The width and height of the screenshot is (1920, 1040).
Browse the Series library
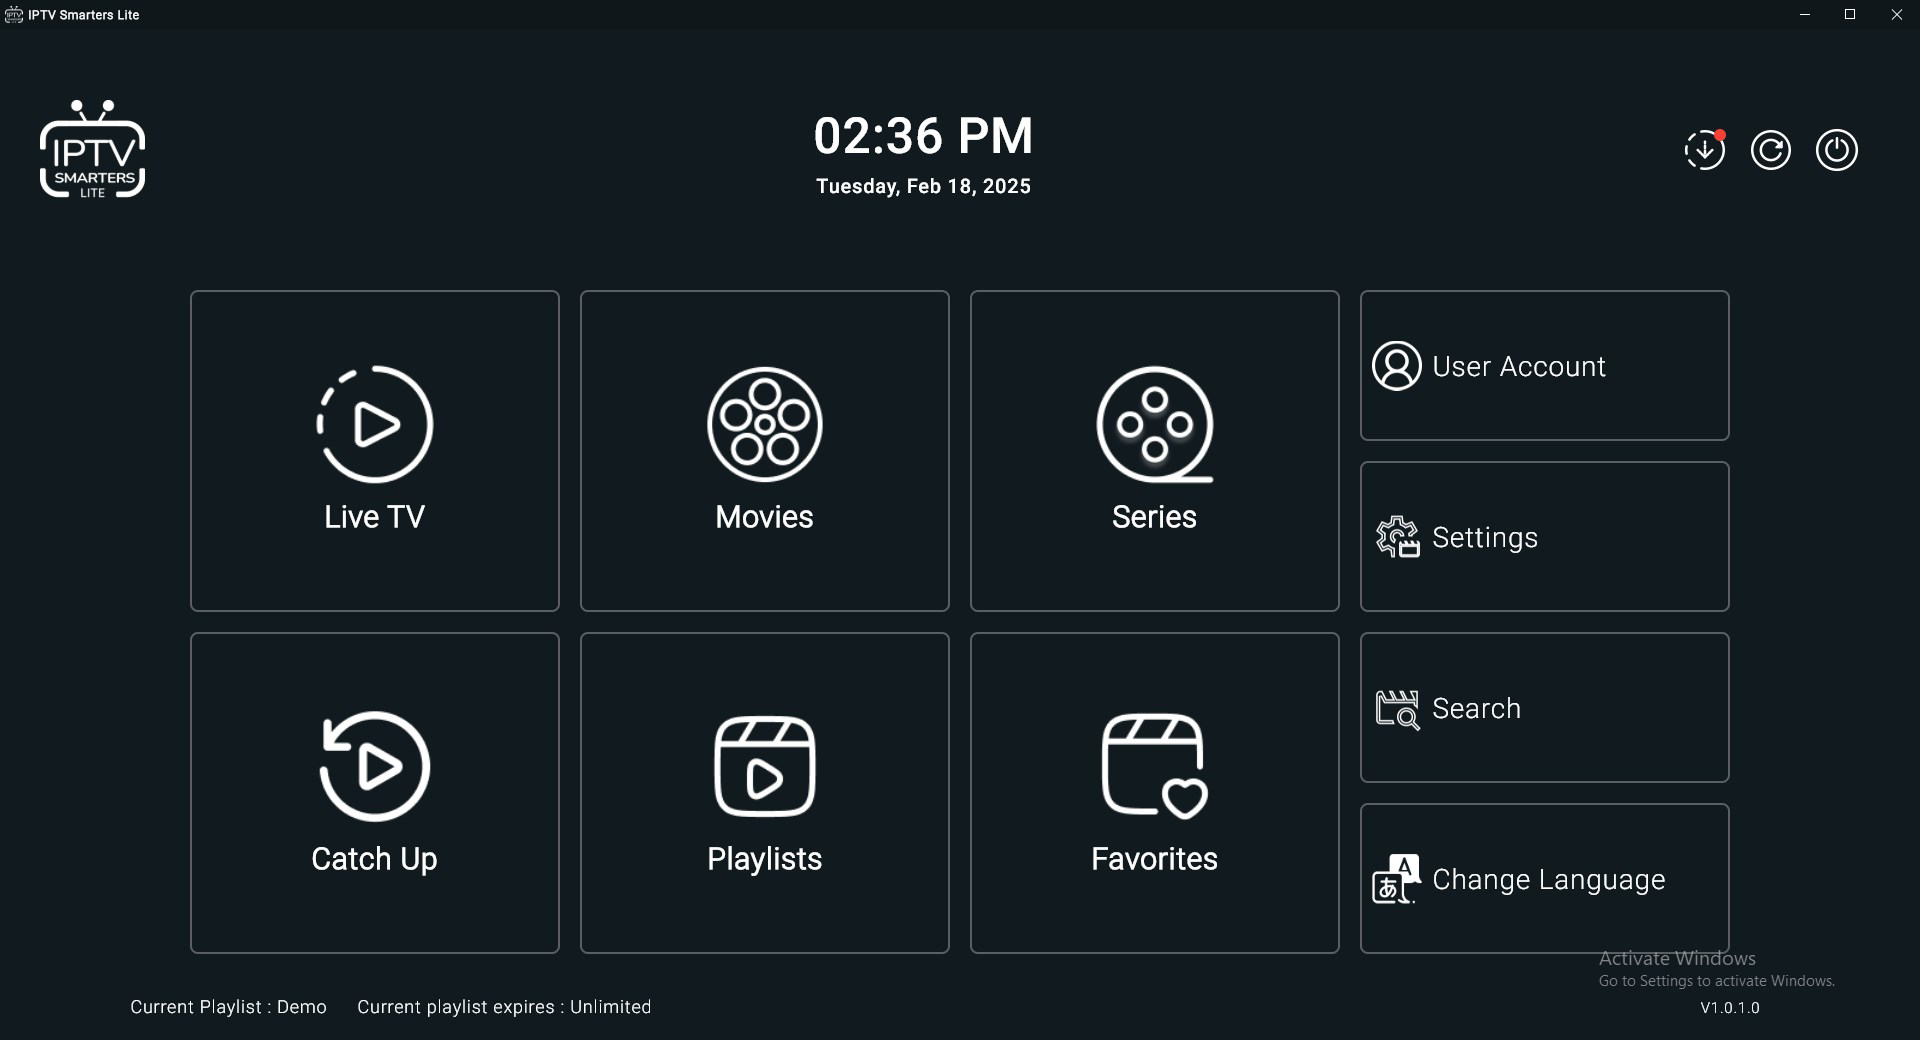point(1154,451)
